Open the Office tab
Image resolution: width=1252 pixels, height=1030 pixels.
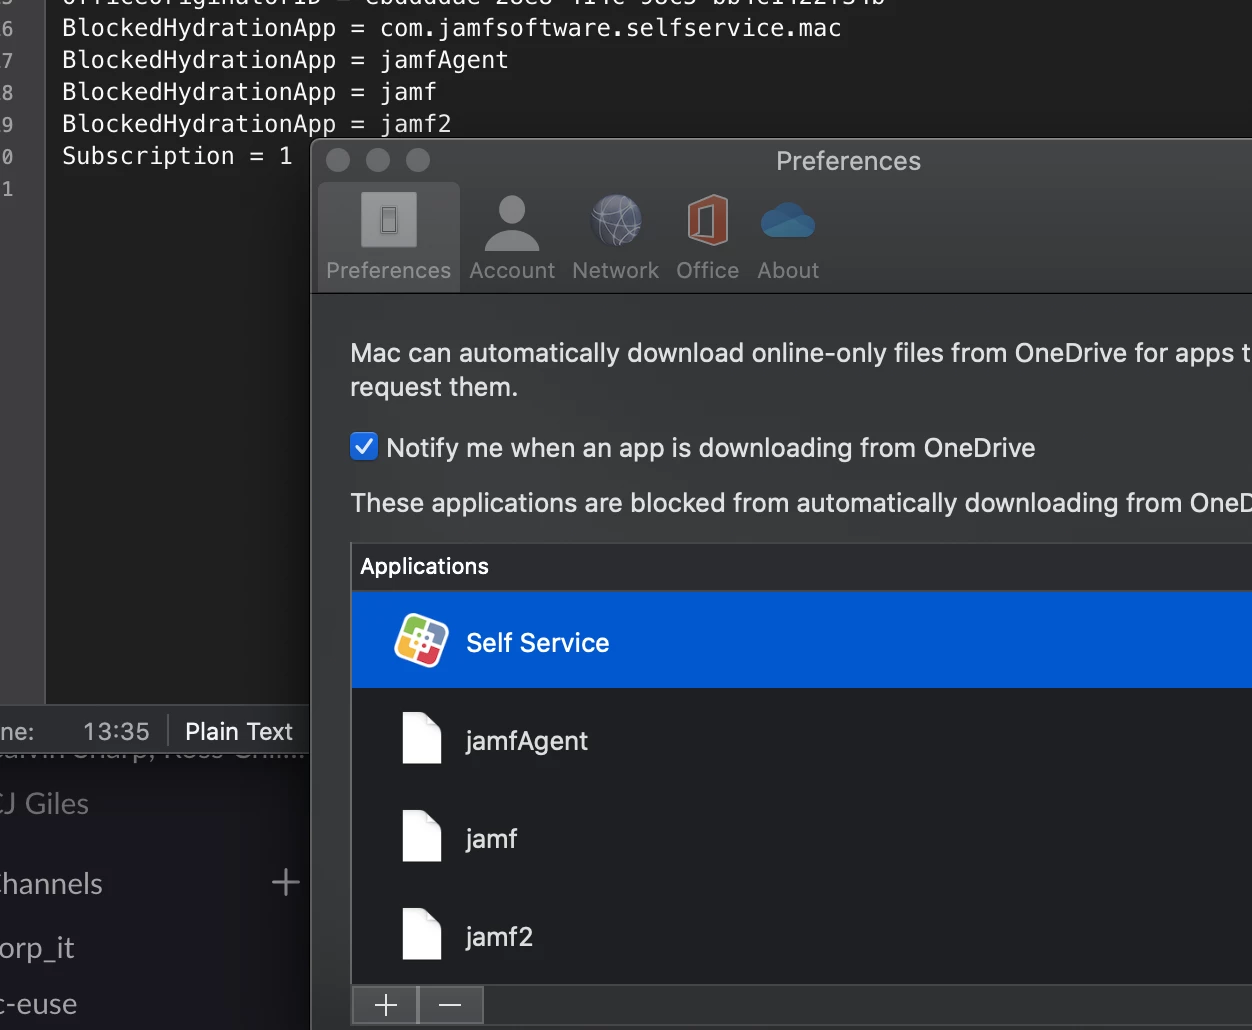click(x=707, y=238)
